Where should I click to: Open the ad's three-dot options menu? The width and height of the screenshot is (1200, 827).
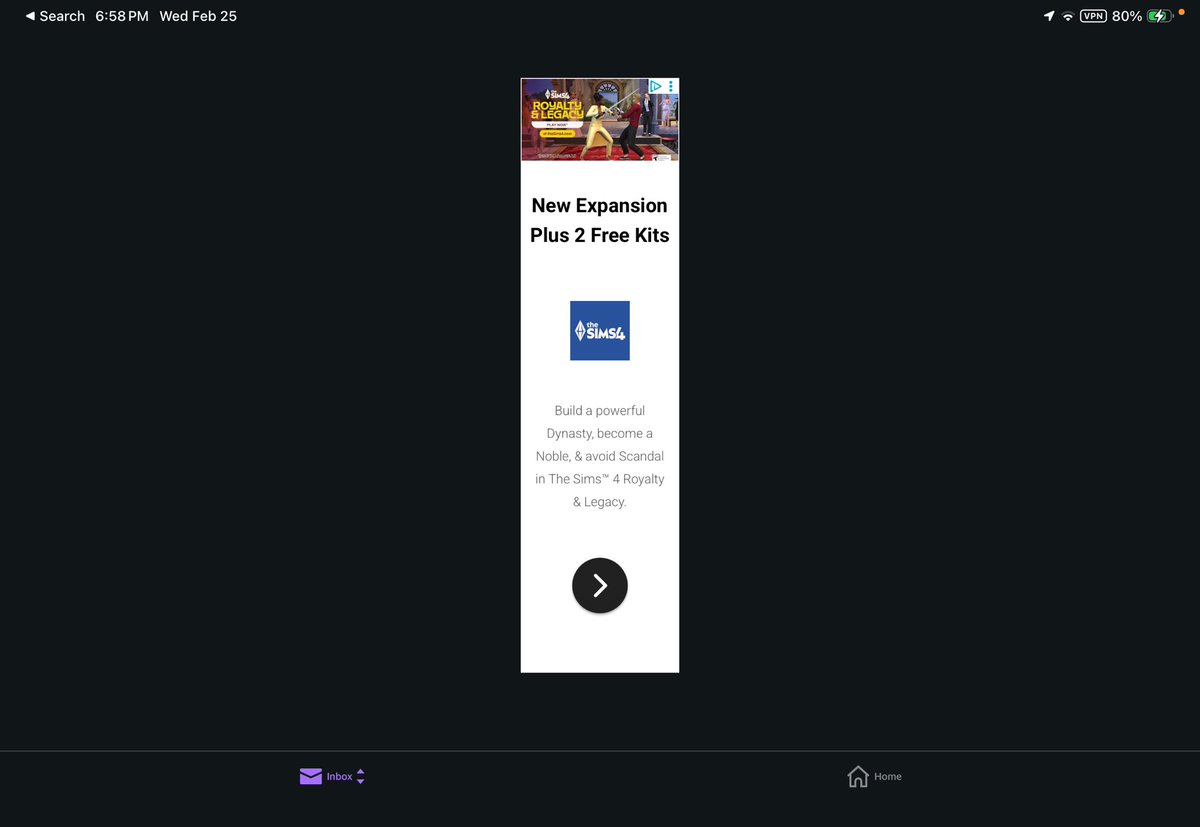pyautogui.click(x=671, y=86)
